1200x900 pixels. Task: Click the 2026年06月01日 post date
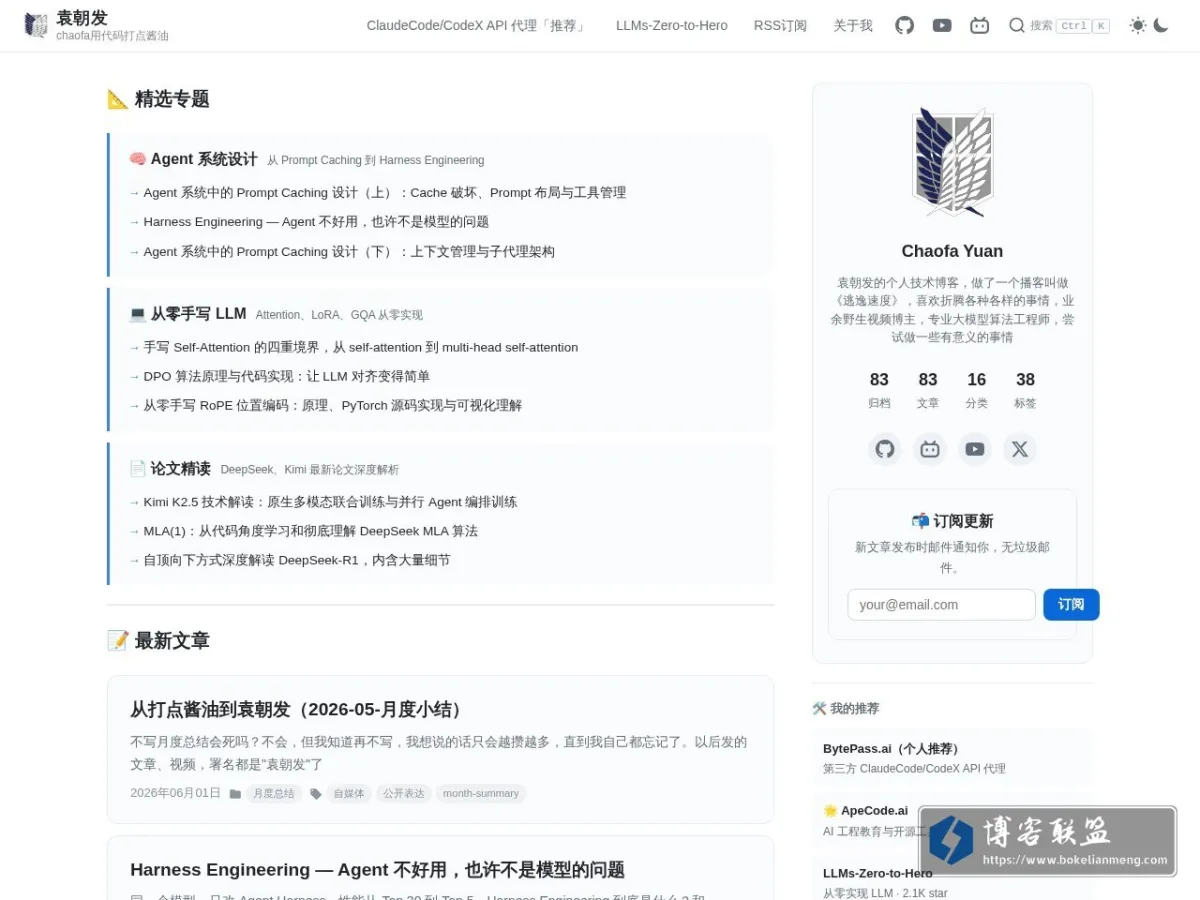175,794
